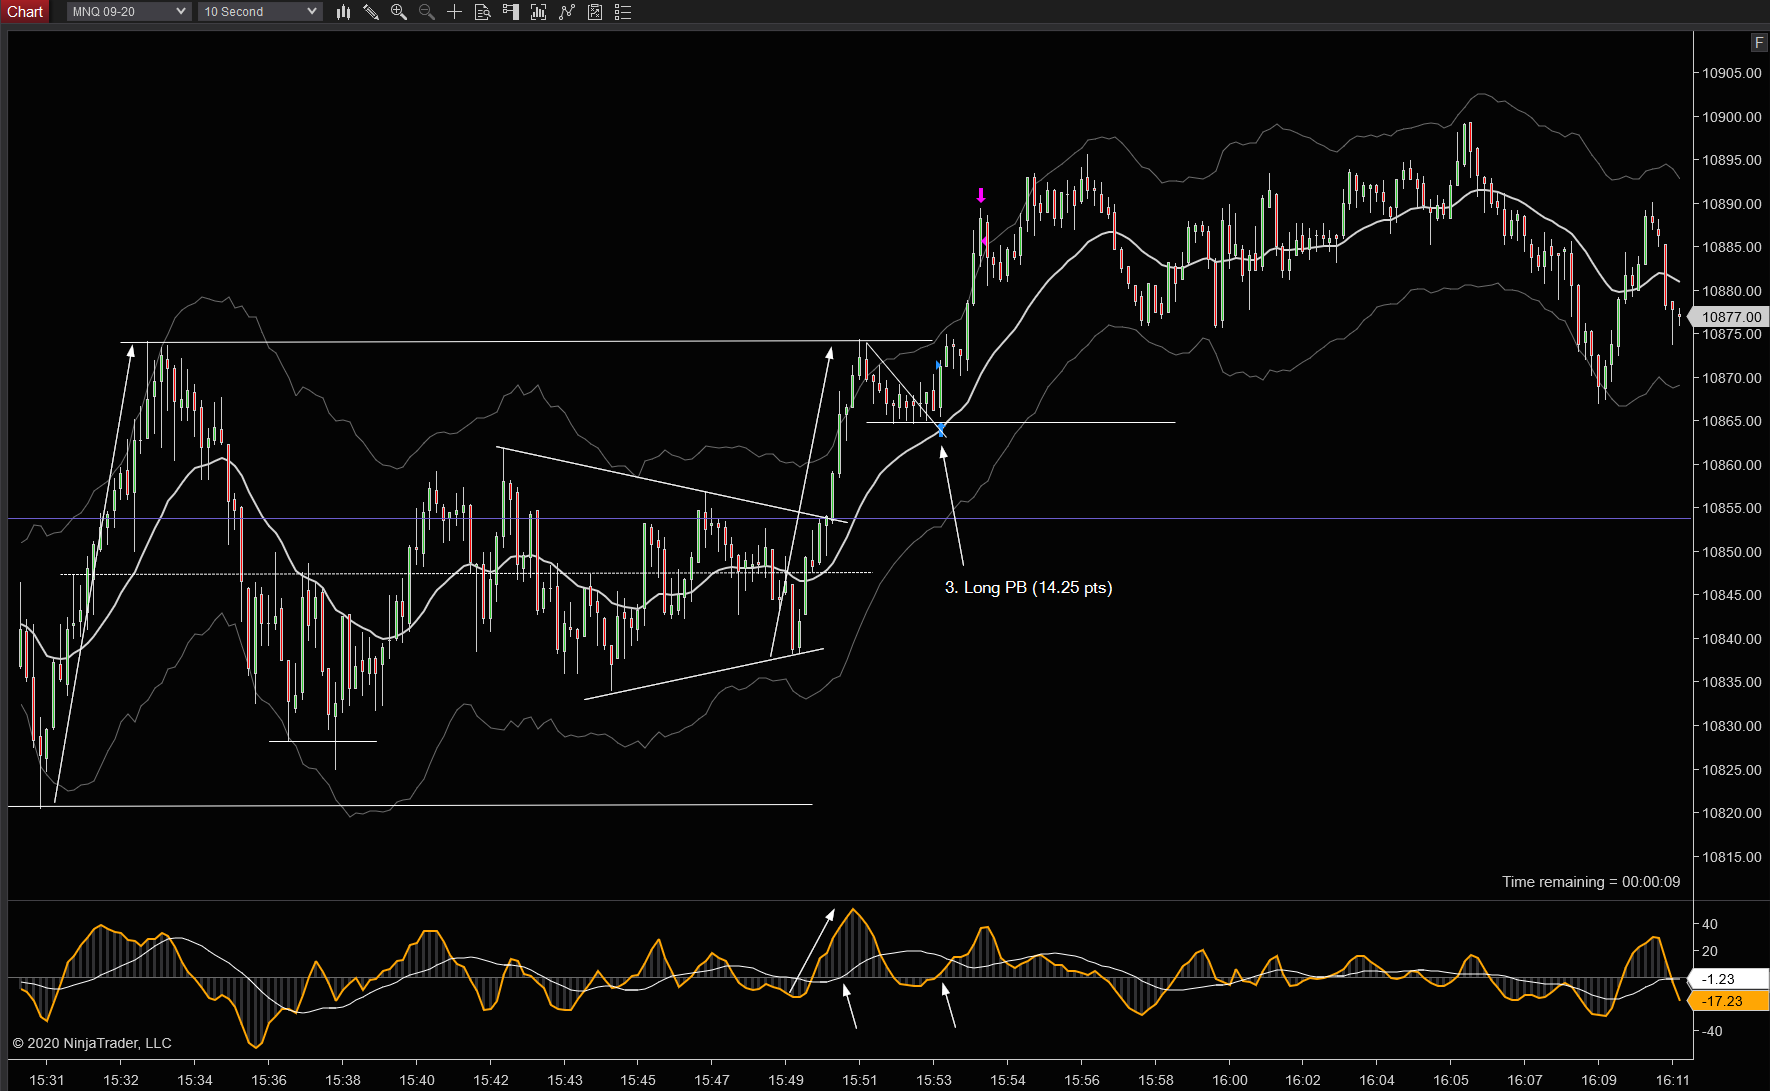Open the Strategies dialog icon

pos(595,12)
